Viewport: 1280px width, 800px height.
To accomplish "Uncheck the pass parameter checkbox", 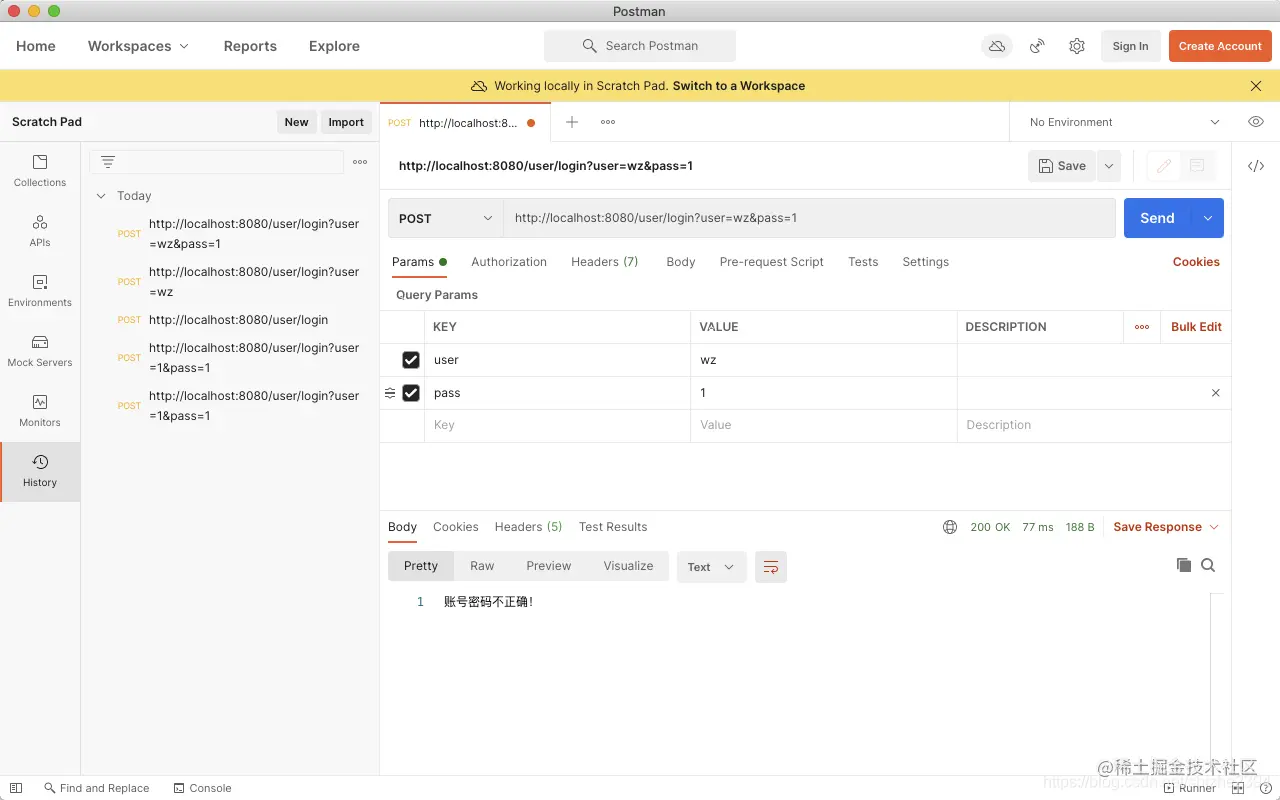I will coord(411,393).
